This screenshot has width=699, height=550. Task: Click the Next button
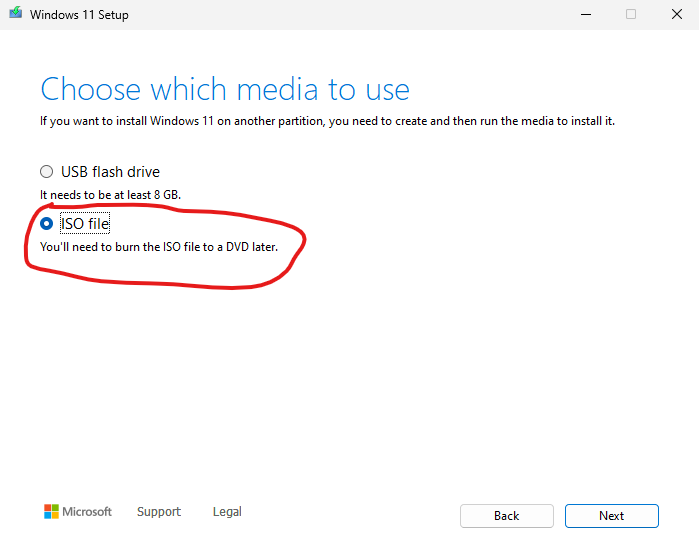[612, 516]
